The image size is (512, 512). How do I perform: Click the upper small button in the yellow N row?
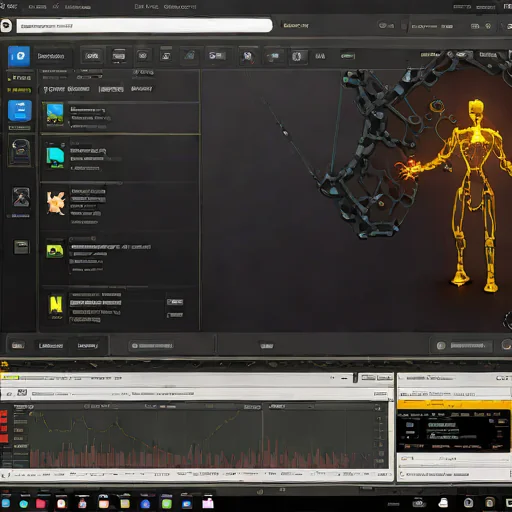[x=175, y=302]
